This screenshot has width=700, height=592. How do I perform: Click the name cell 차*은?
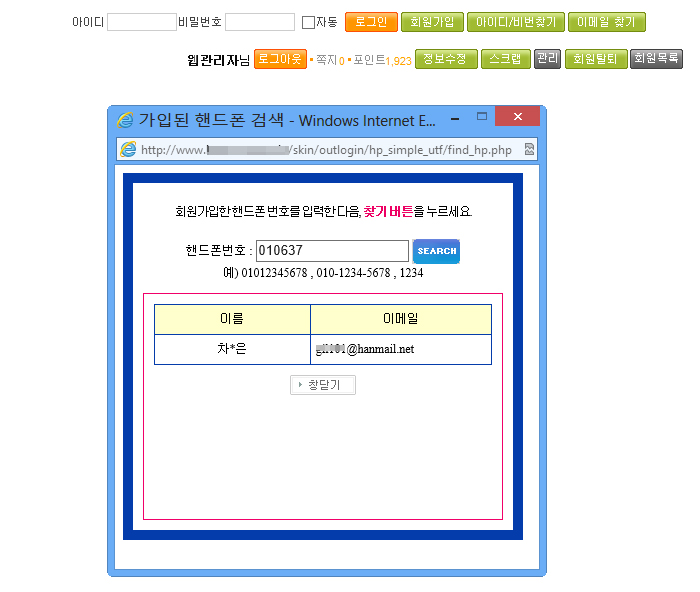click(x=232, y=349)
